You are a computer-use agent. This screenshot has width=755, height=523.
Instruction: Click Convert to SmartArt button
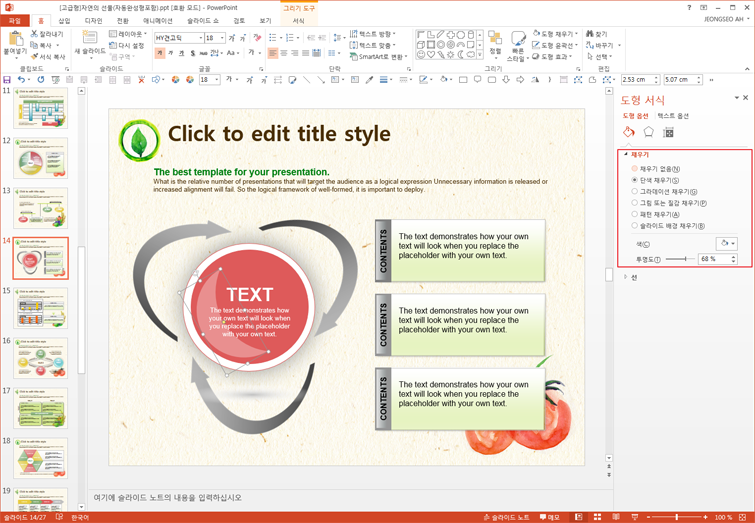[376, 57]
